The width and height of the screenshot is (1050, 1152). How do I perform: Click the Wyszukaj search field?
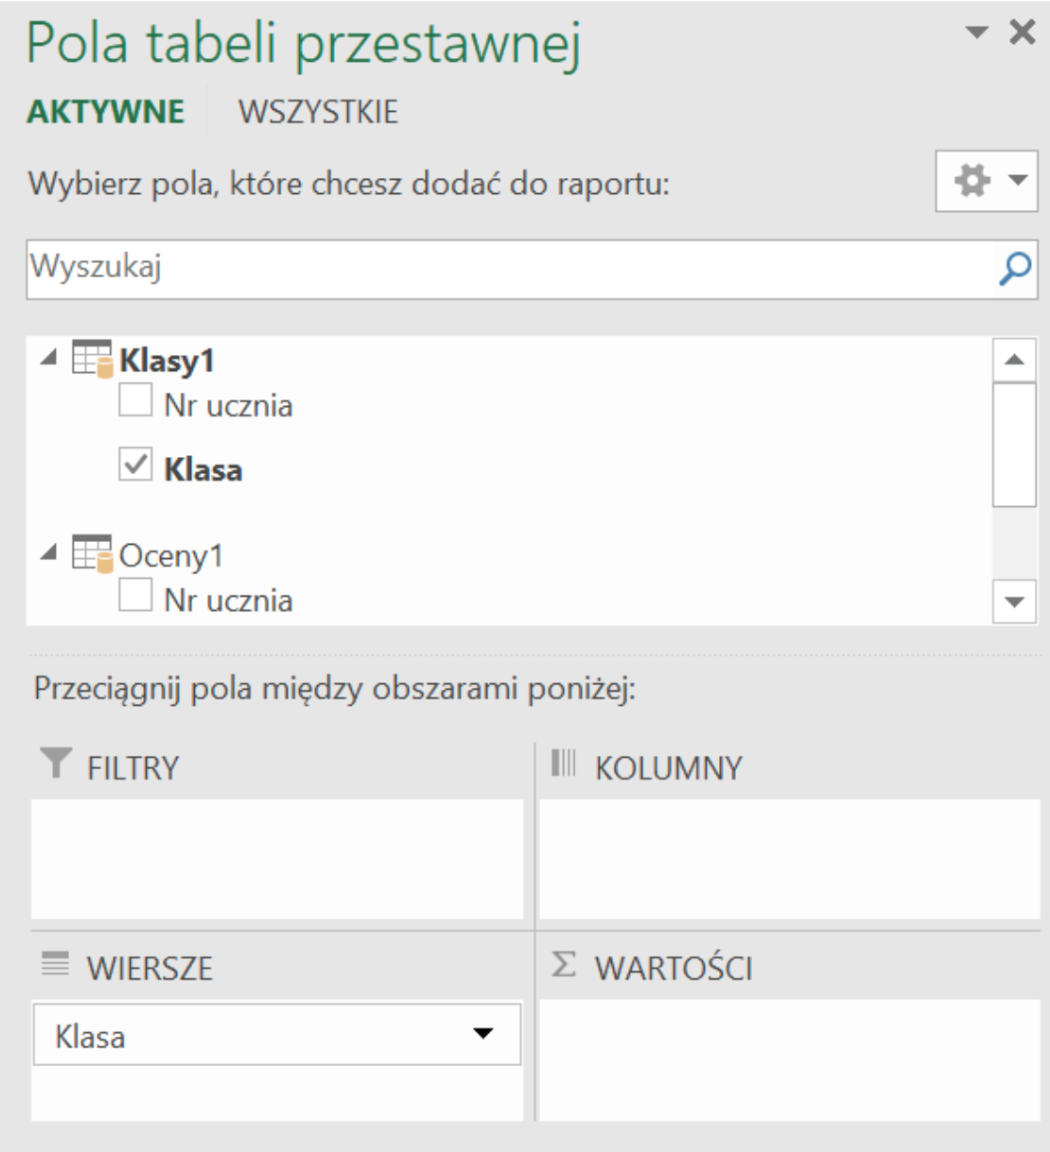[500, 267]
